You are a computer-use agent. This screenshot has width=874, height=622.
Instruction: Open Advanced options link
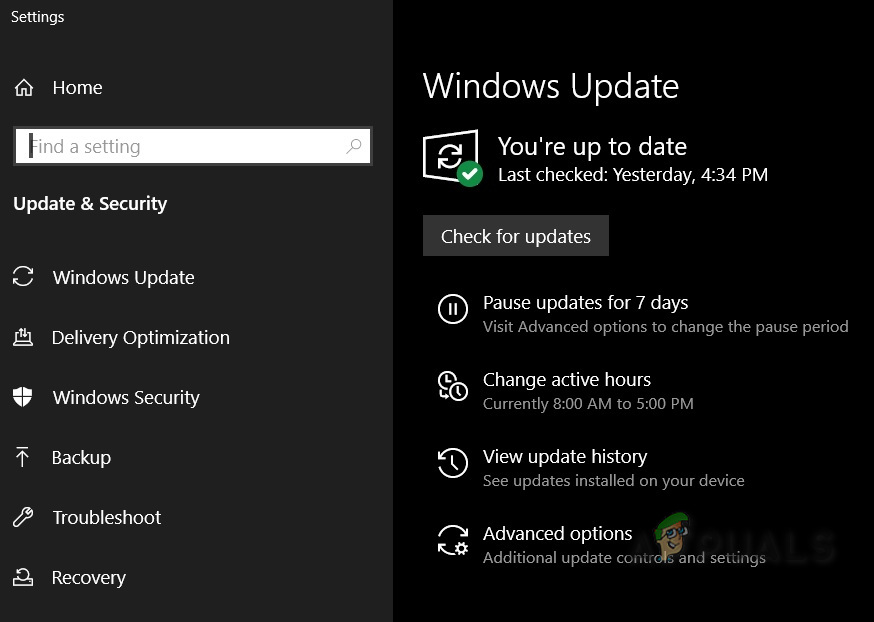pyautogui.click(x=557, y=533)
